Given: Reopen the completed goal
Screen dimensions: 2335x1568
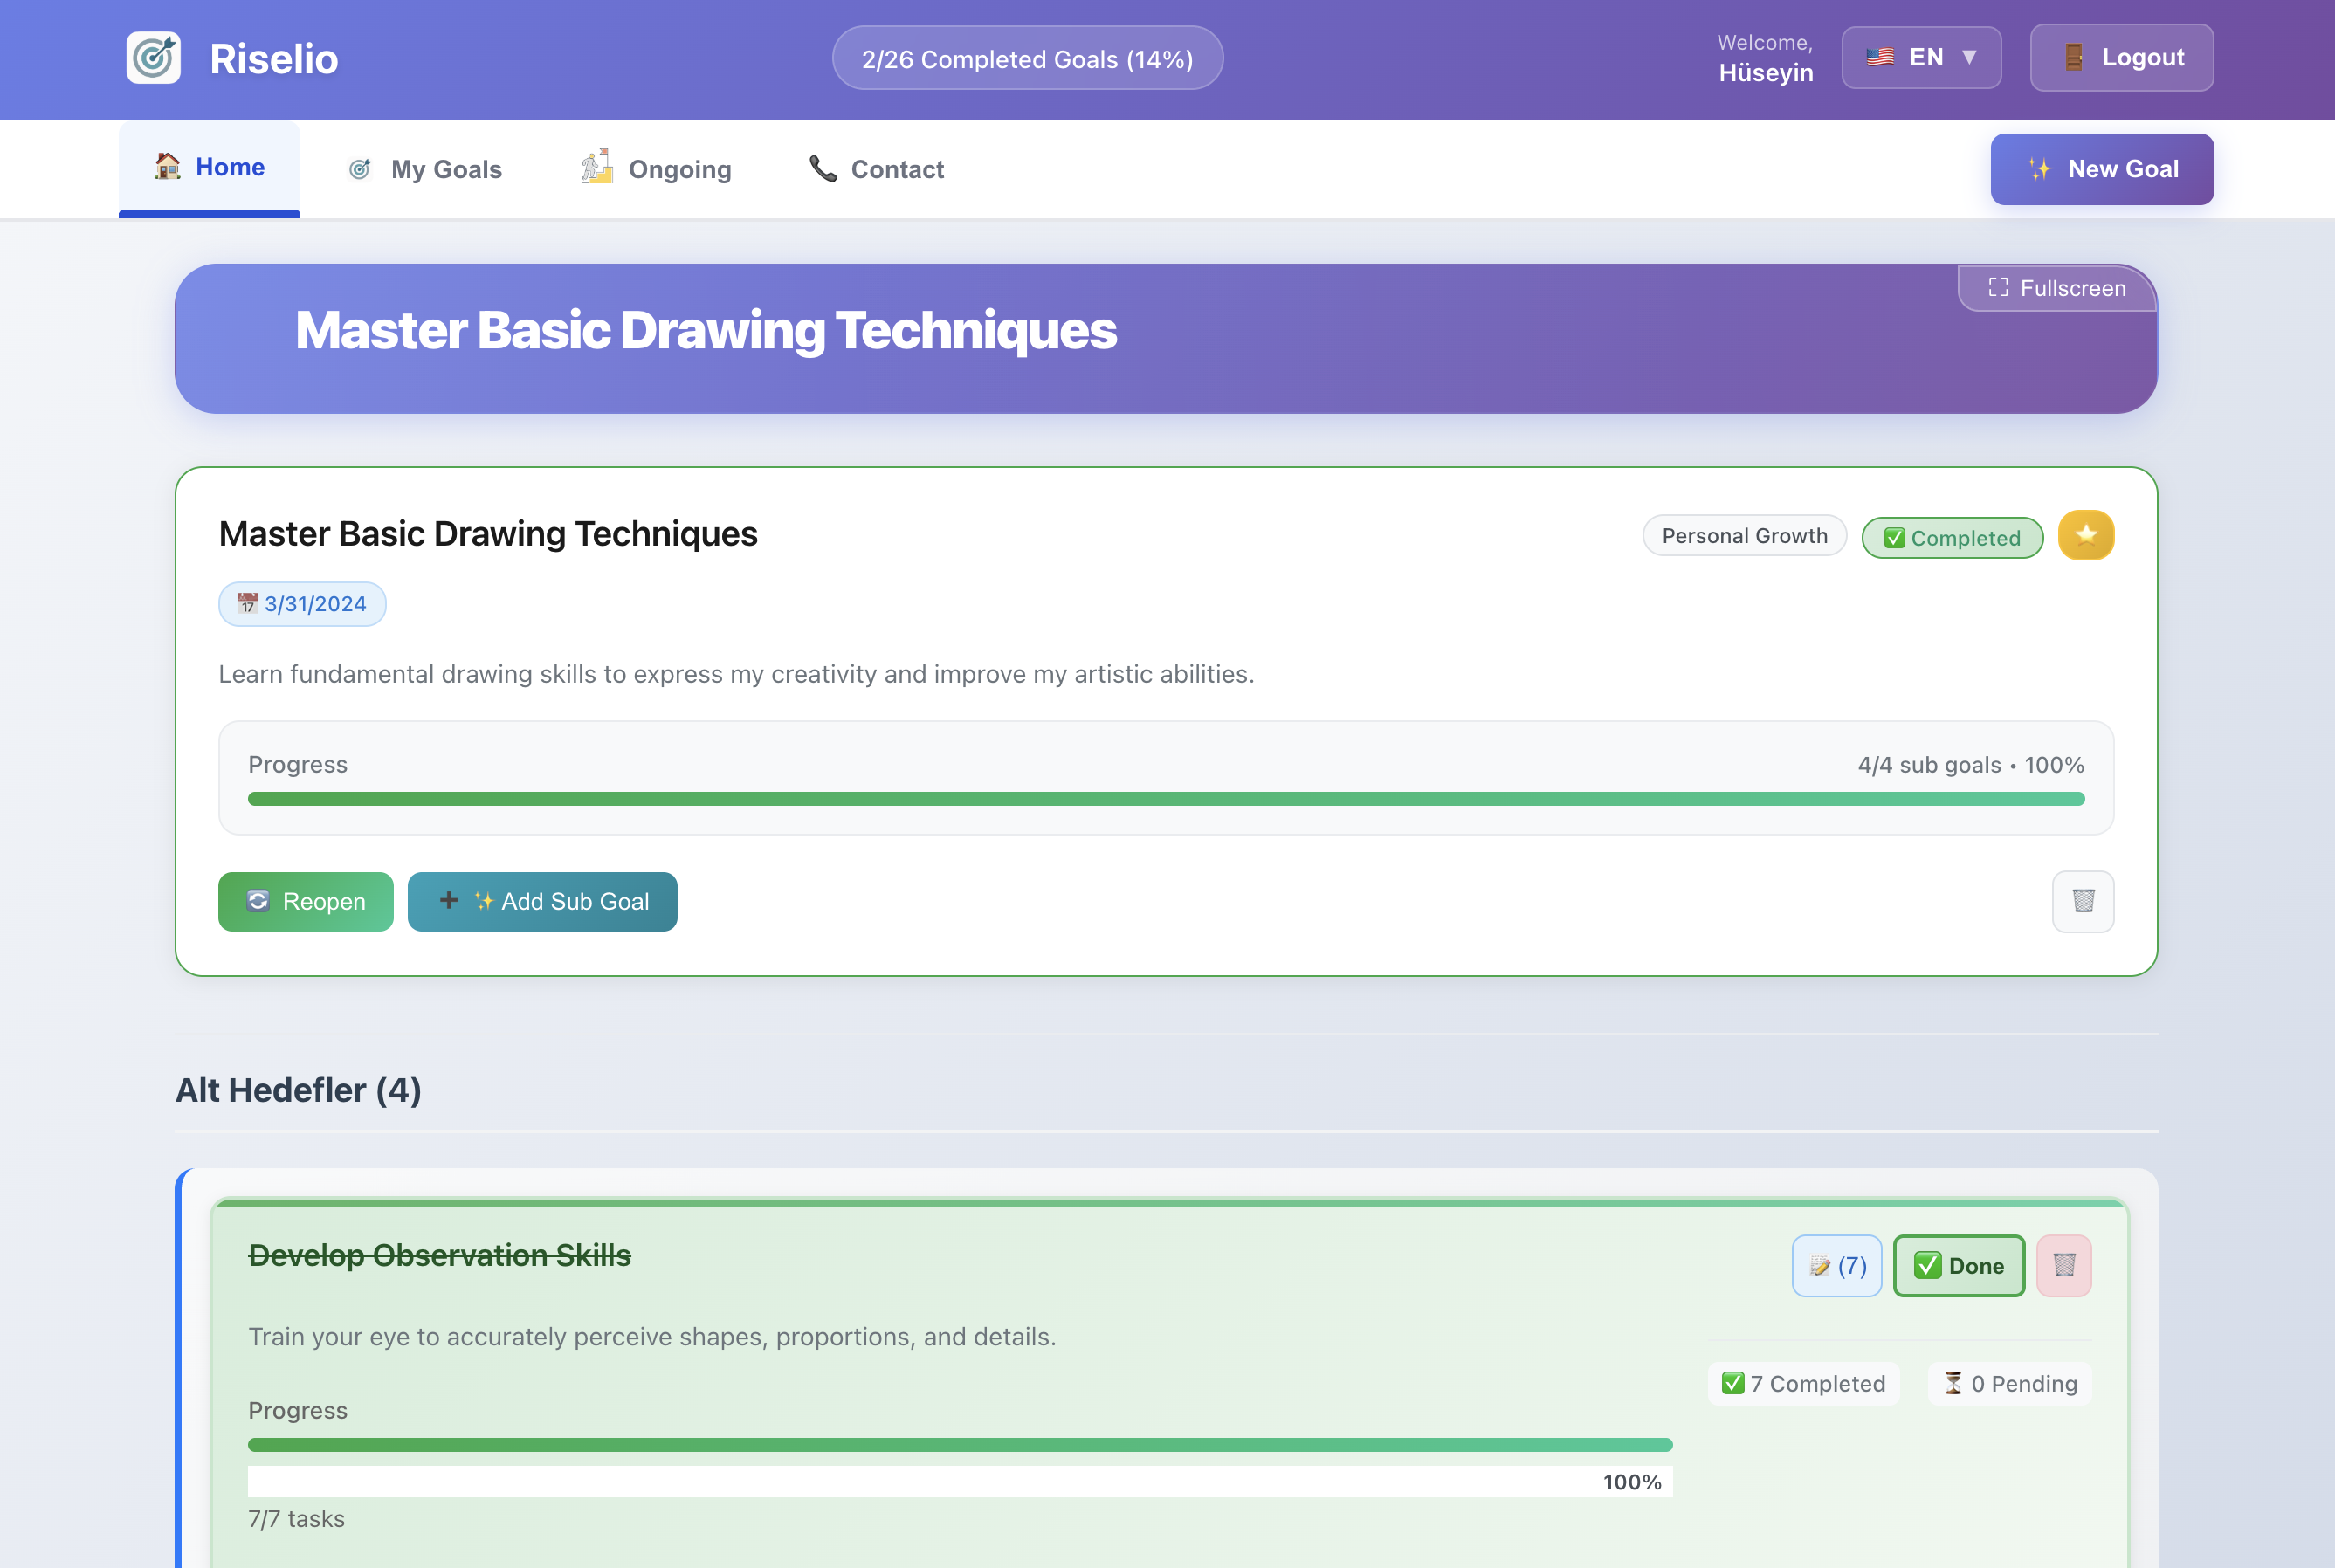Looking at the screenshot, I should [x=305, y=901].
